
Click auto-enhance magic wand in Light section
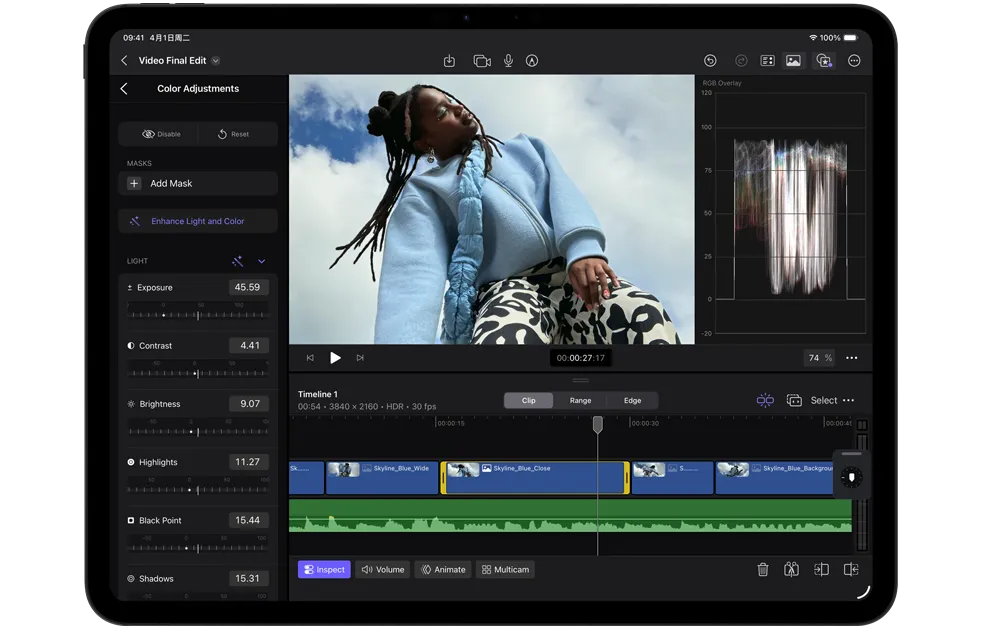tap(237, 261)
